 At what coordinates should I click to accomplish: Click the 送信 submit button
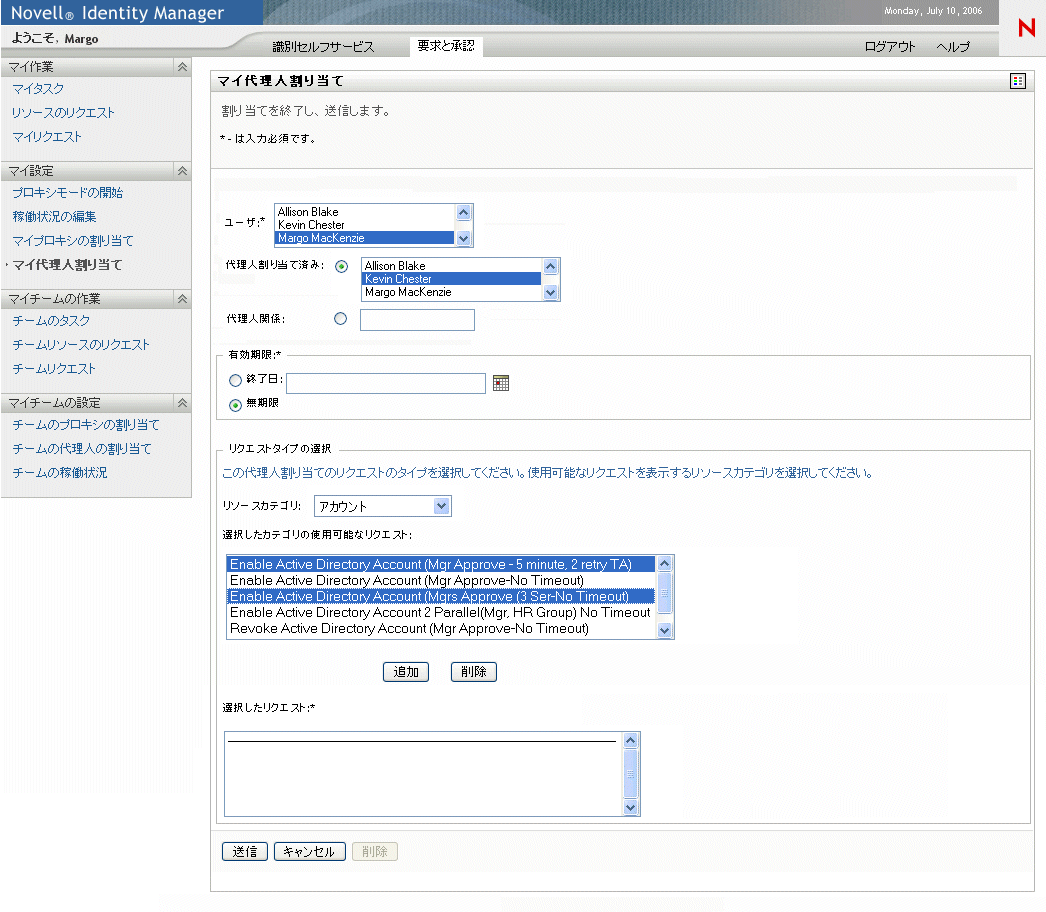[x=245, y=851]
